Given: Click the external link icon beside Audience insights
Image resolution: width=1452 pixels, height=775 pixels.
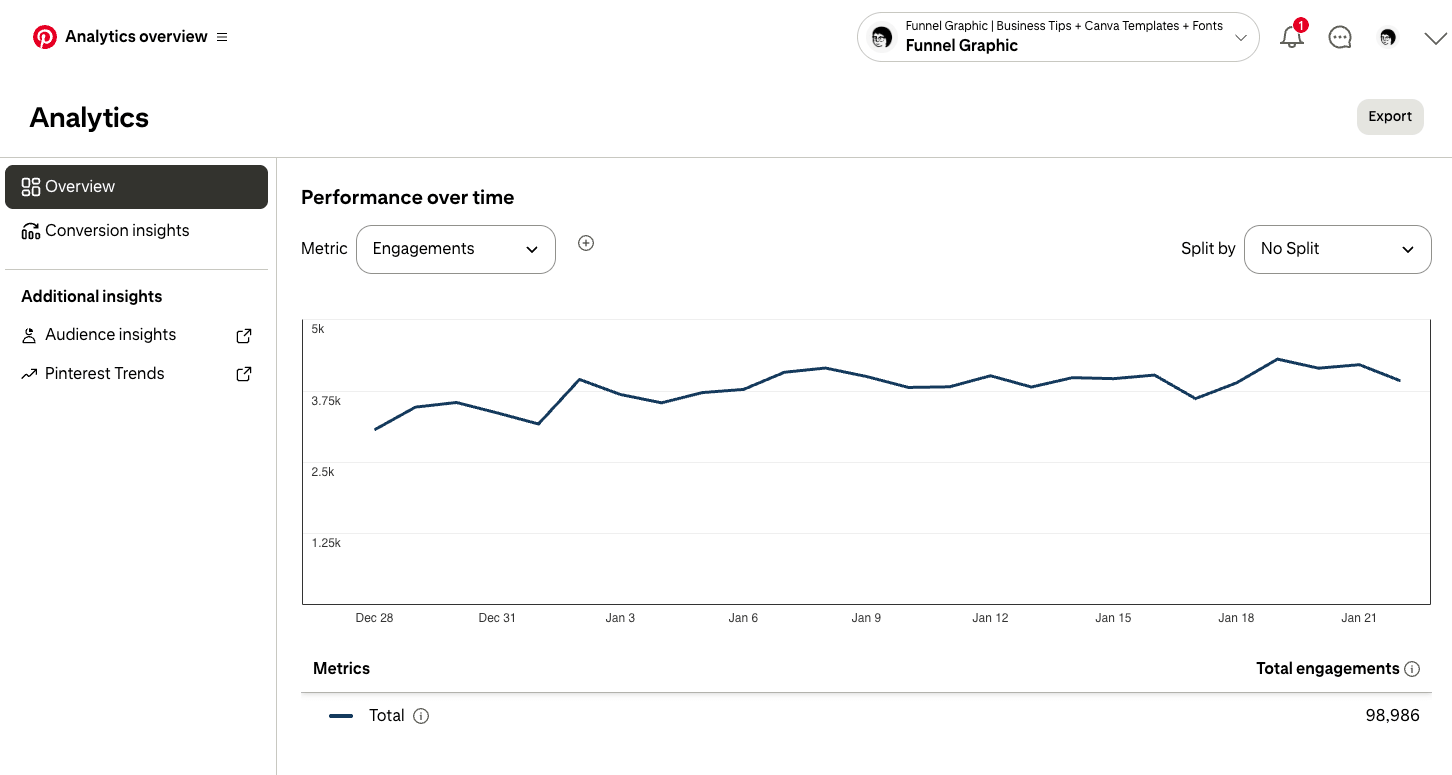Looking at the screenshot, I should 243,335.
